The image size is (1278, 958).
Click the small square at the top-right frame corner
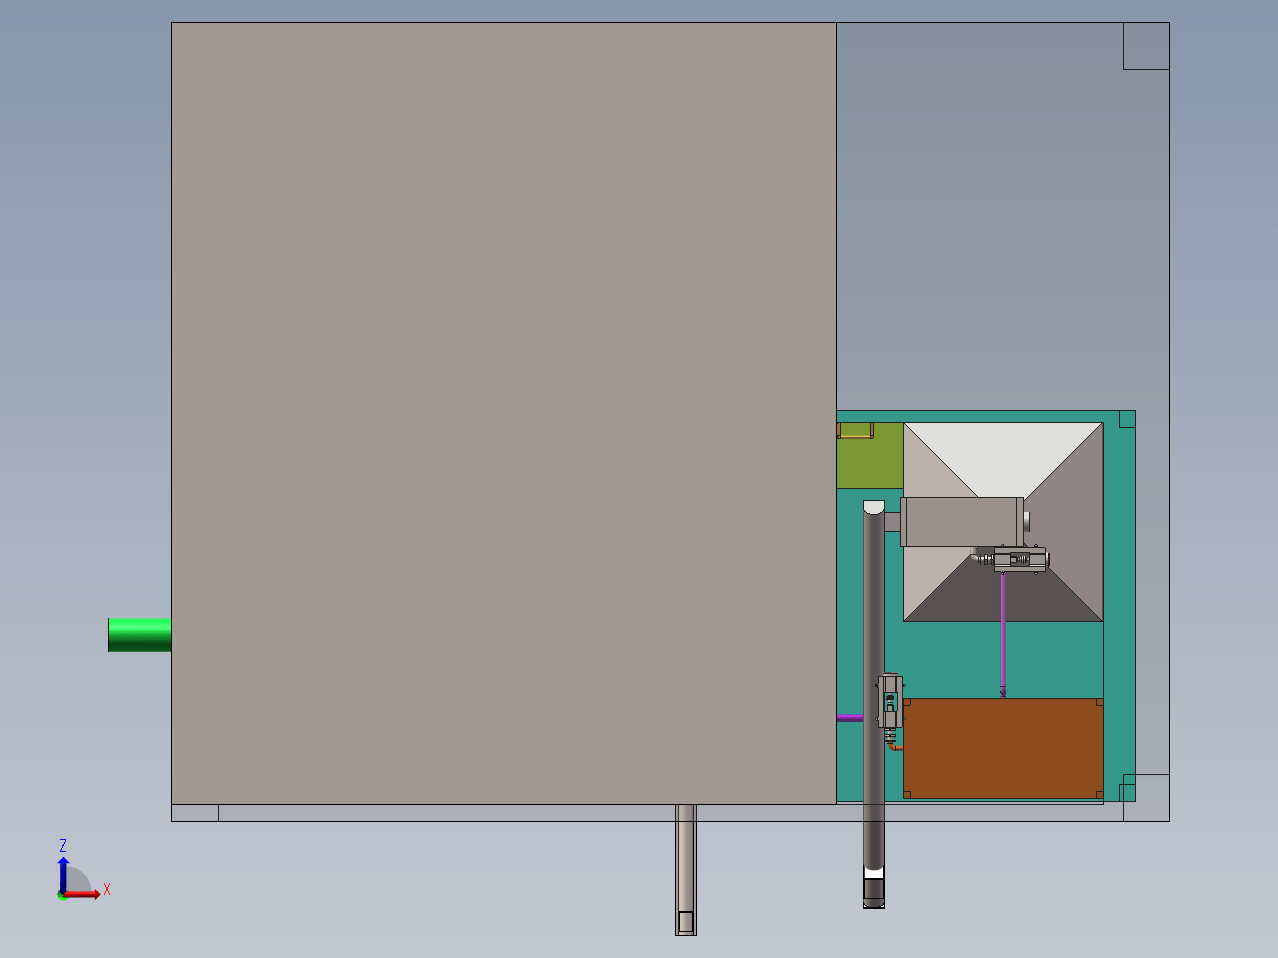coord(1146,46)
